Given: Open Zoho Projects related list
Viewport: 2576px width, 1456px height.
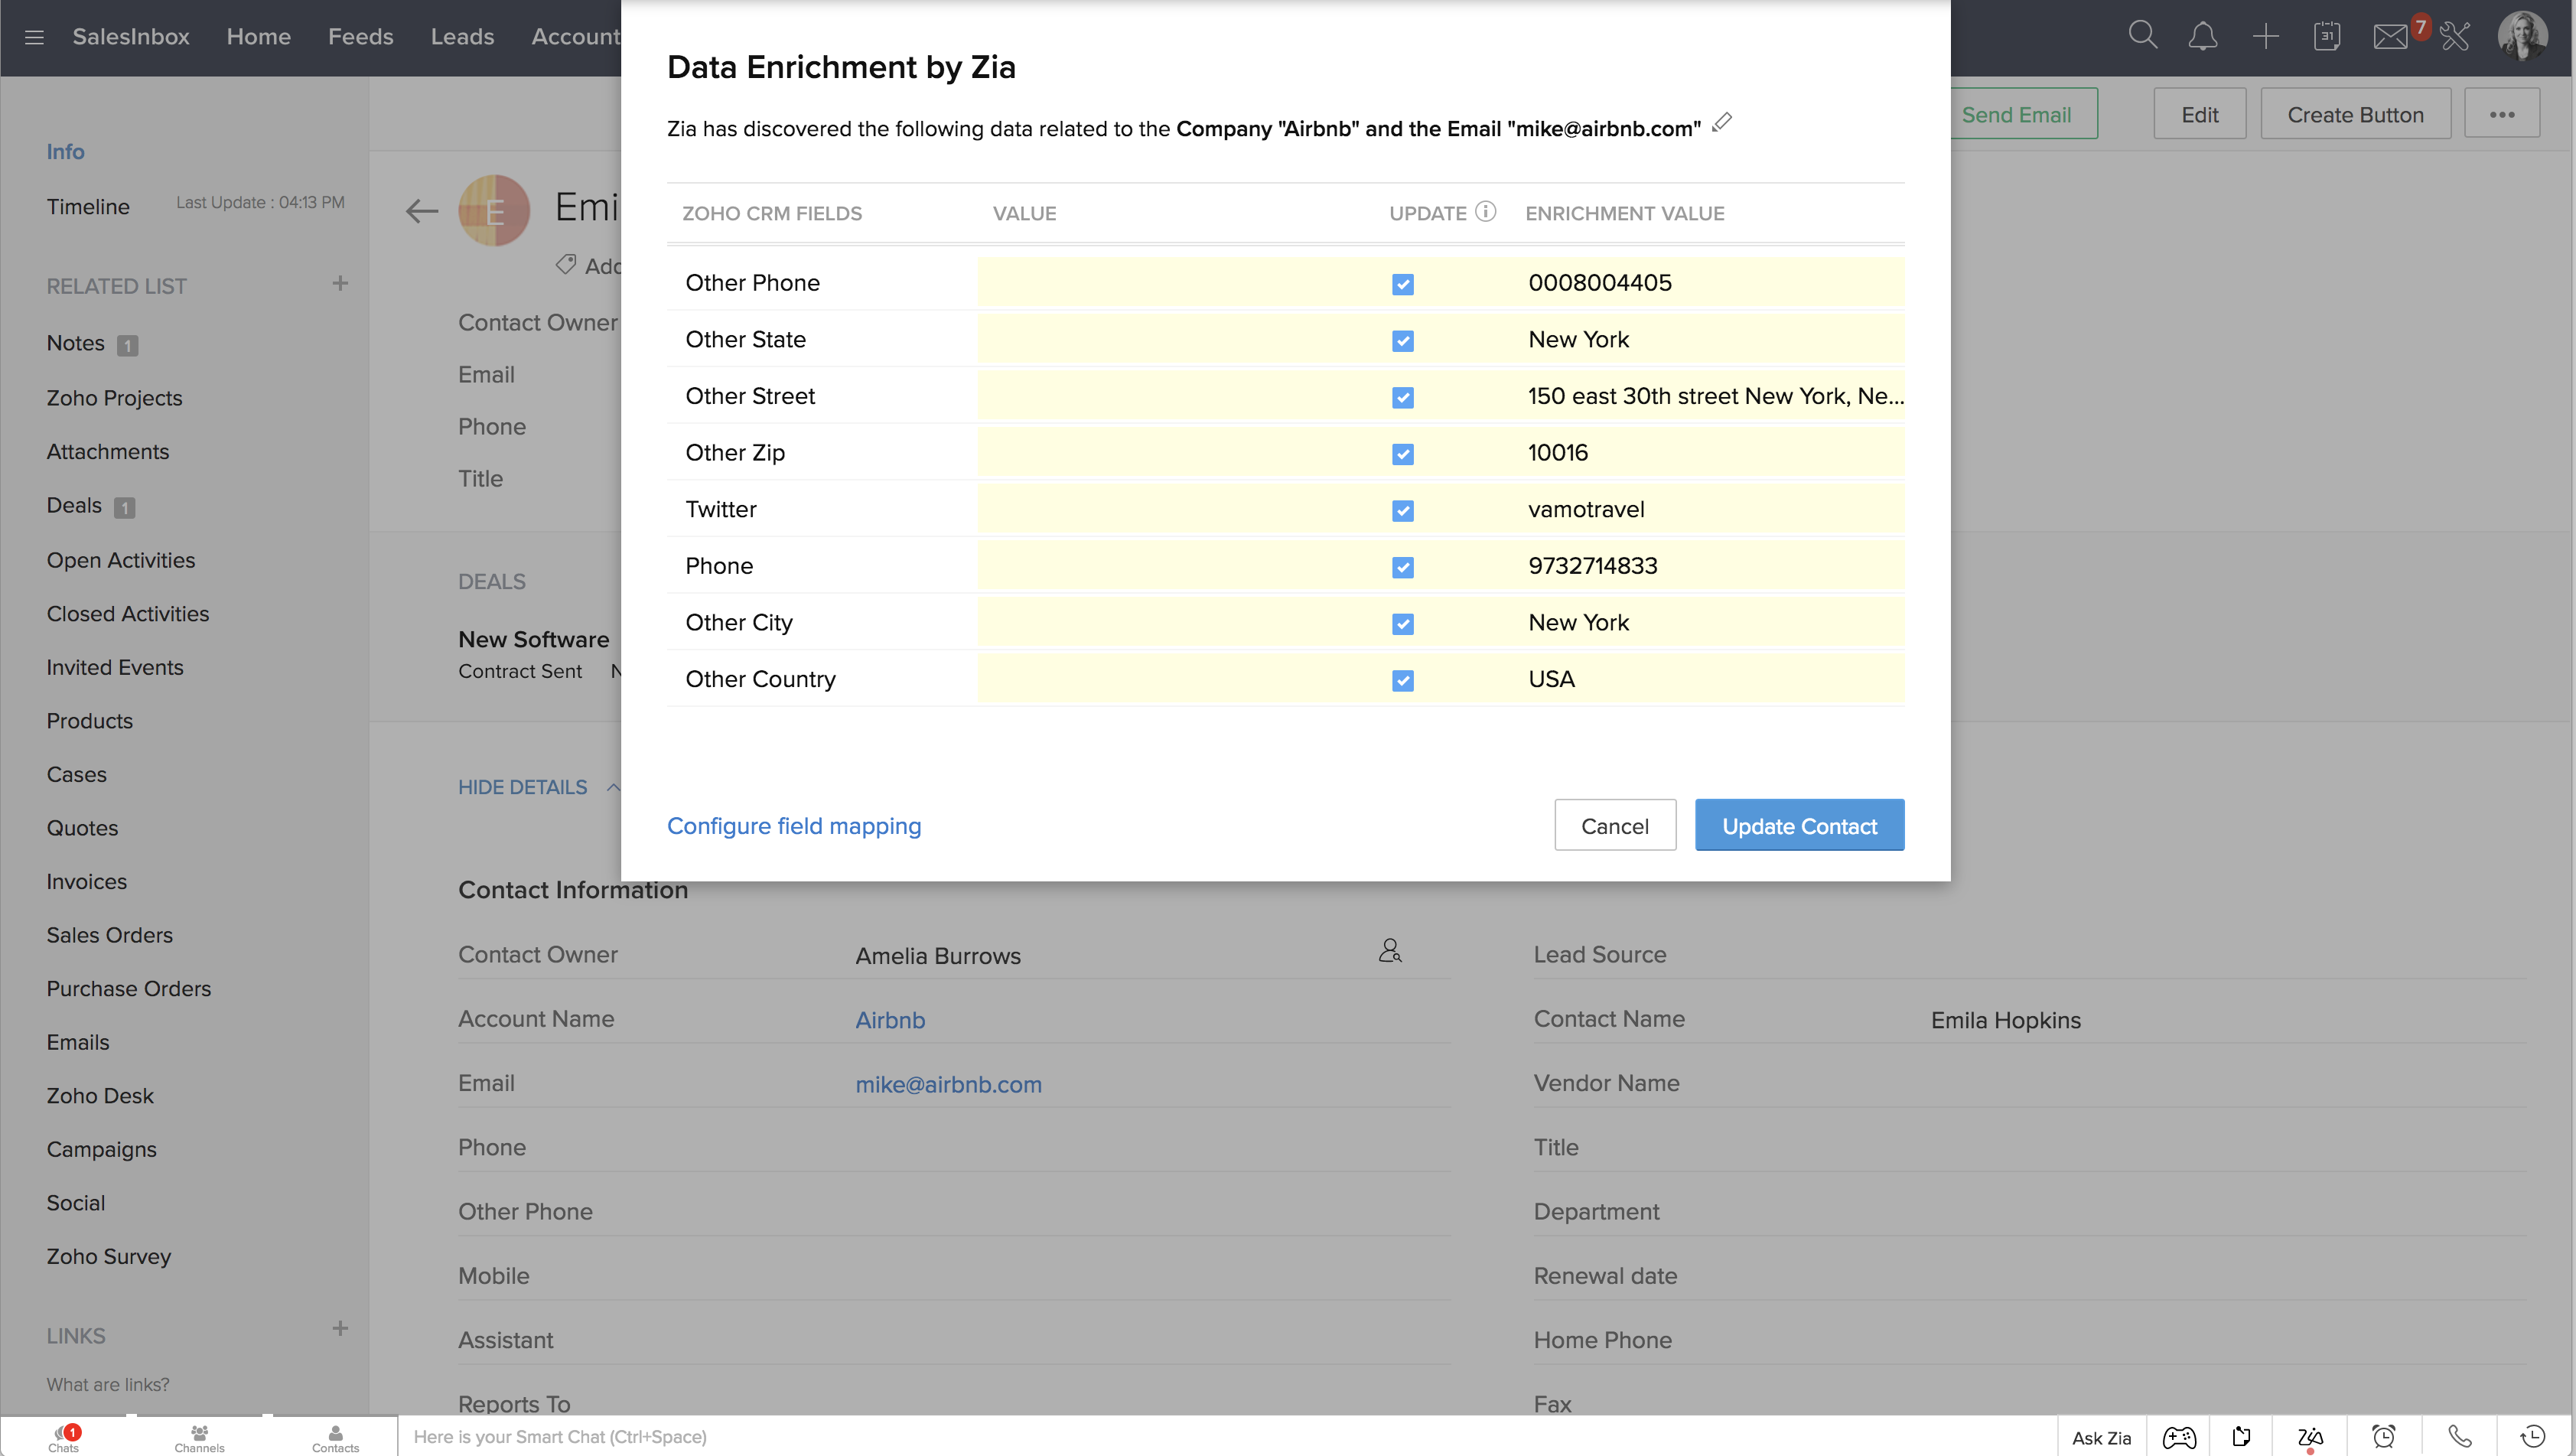Looking at the screenshot, I should pyautogui.click(x=114, y=398).
